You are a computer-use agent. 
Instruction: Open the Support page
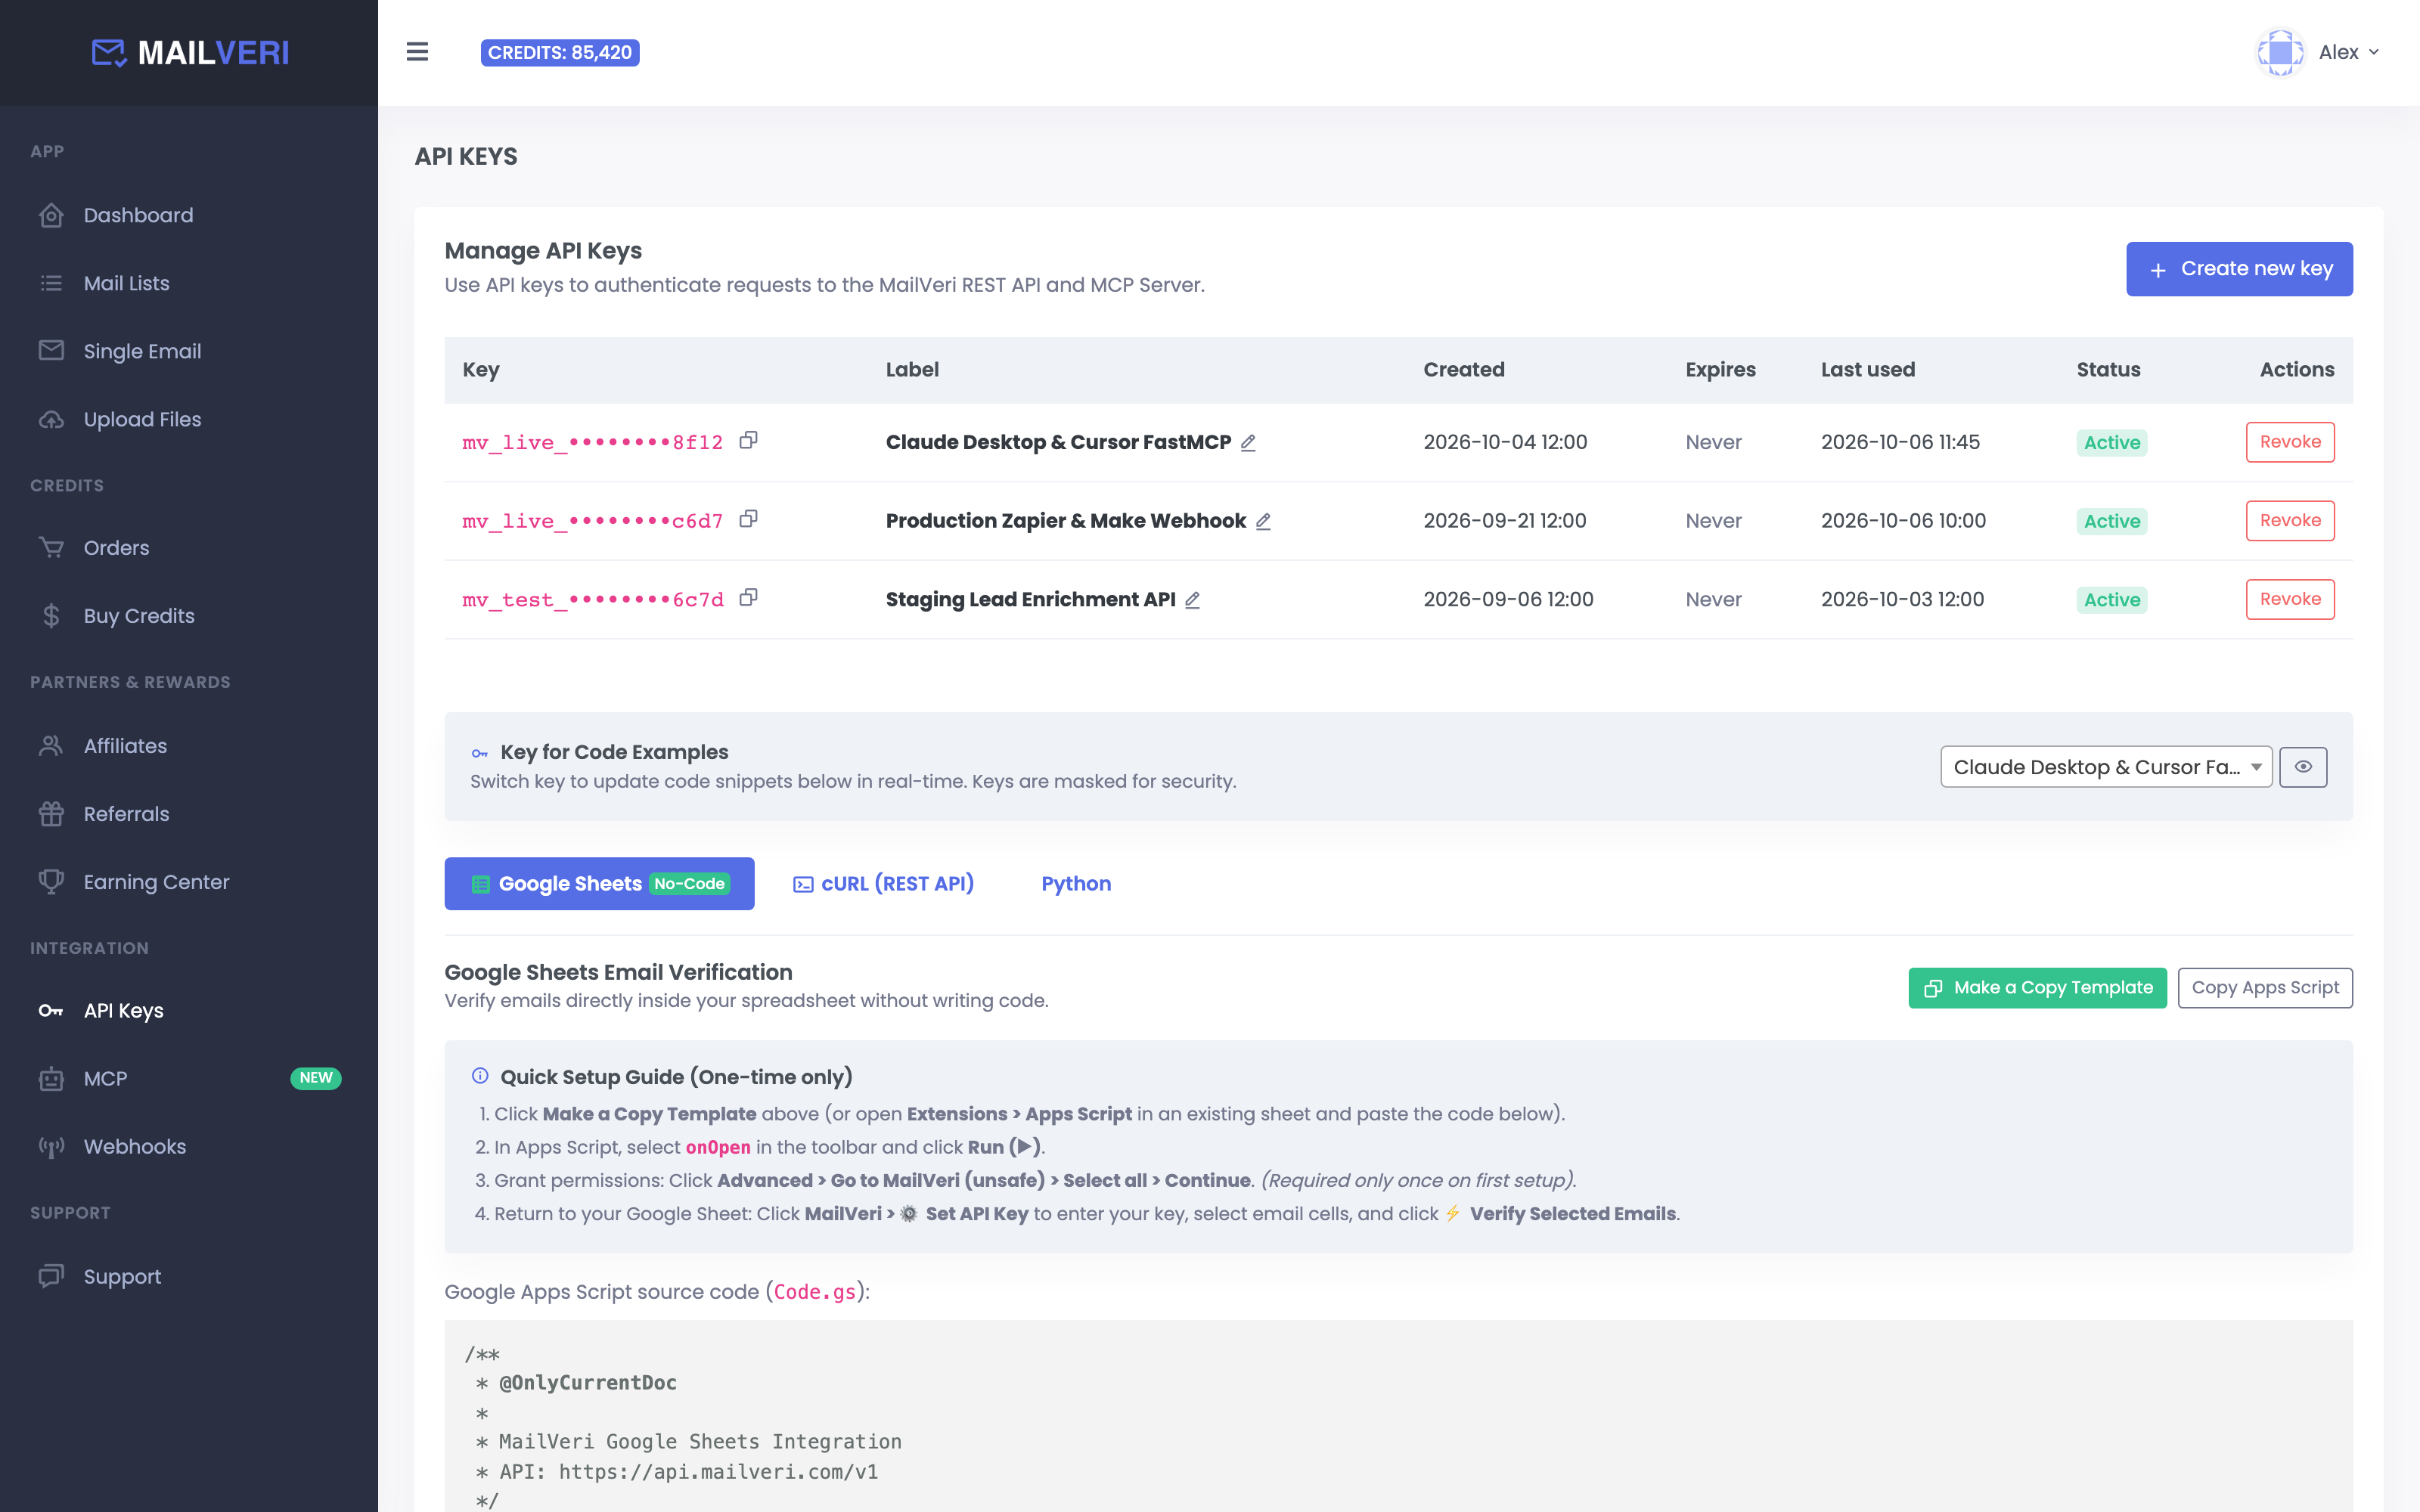[x=122, y=1276]
